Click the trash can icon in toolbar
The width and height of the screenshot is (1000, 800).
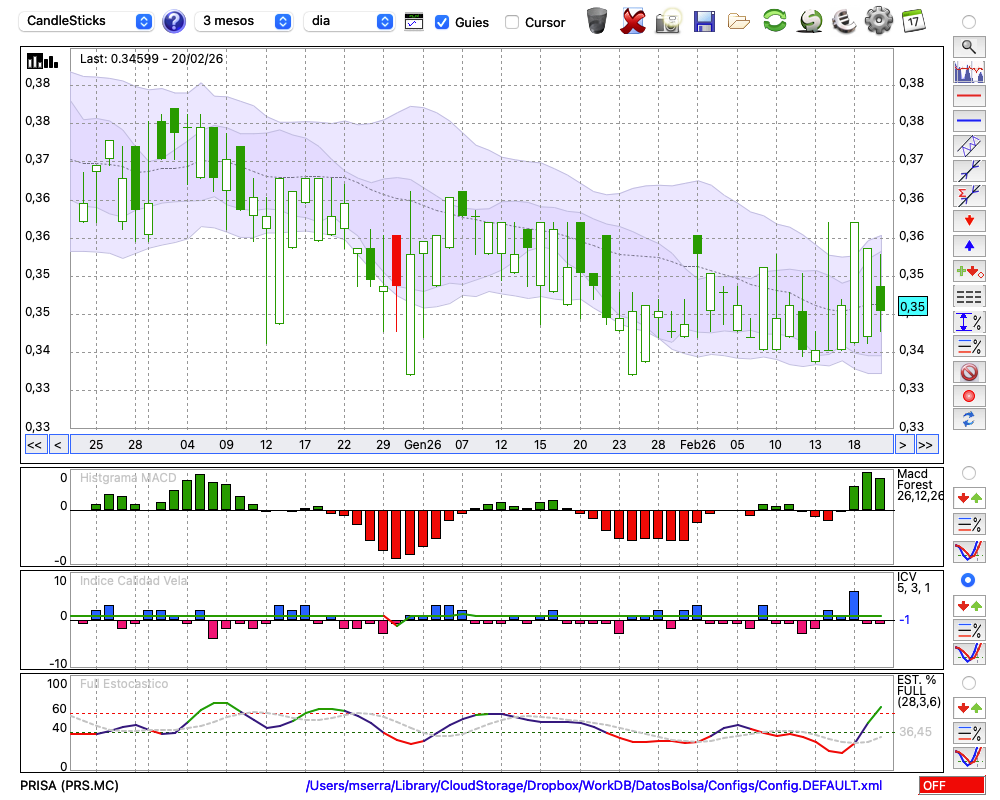(597, 21)
